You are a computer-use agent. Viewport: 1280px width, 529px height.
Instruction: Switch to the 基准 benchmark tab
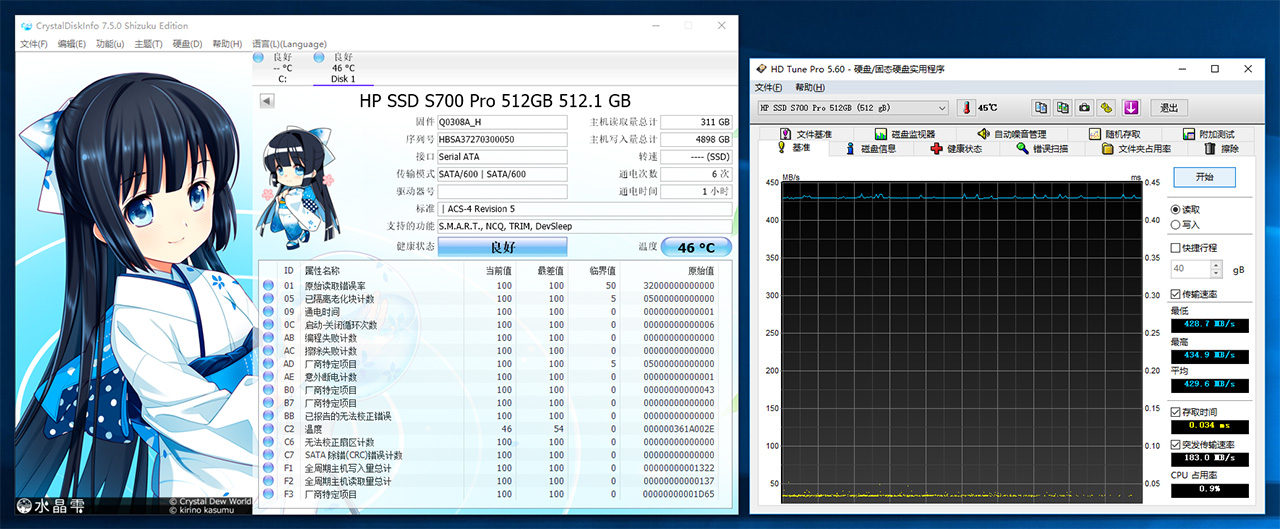(x=792, y=148)
